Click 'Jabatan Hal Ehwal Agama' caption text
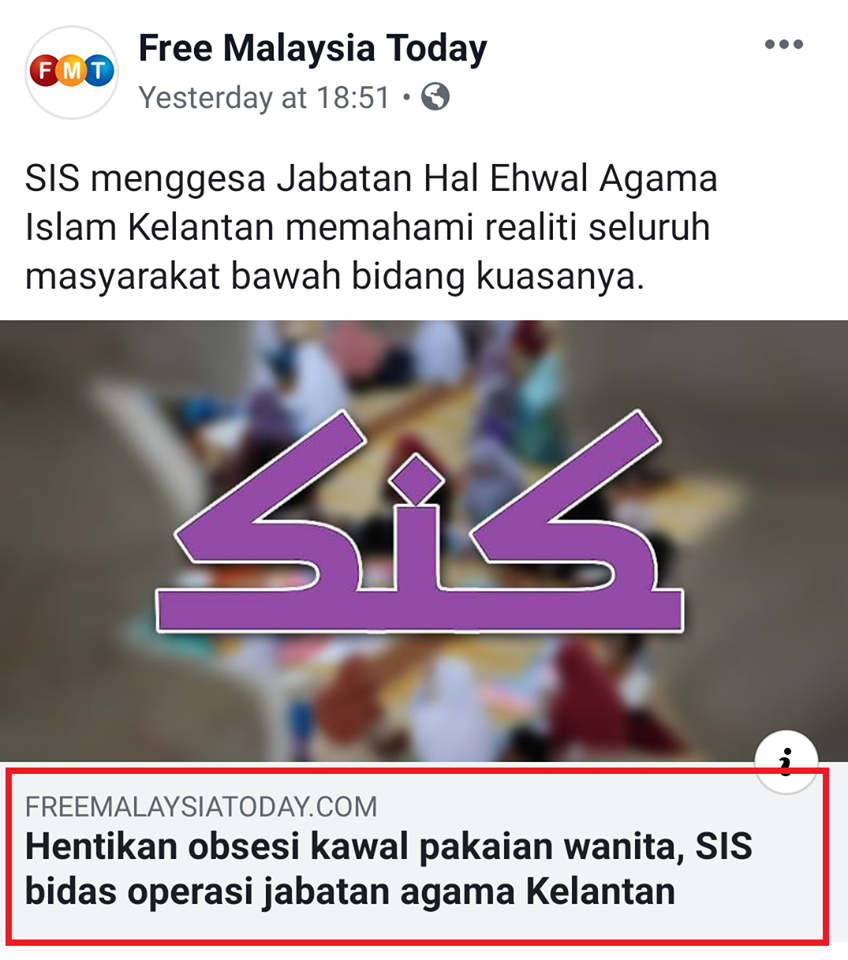 pyautogui.click(x=497, y=179)
